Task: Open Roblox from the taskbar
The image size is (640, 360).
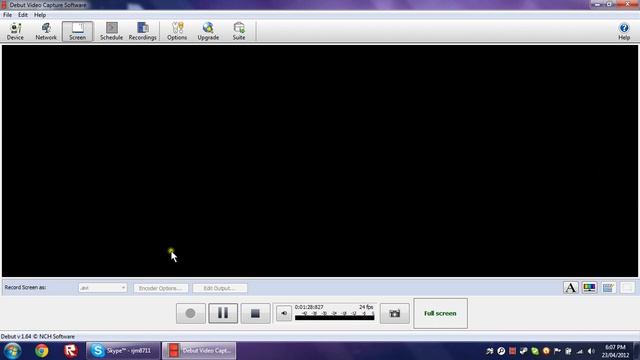Action: pyautogui.click(x=71, y=351)
